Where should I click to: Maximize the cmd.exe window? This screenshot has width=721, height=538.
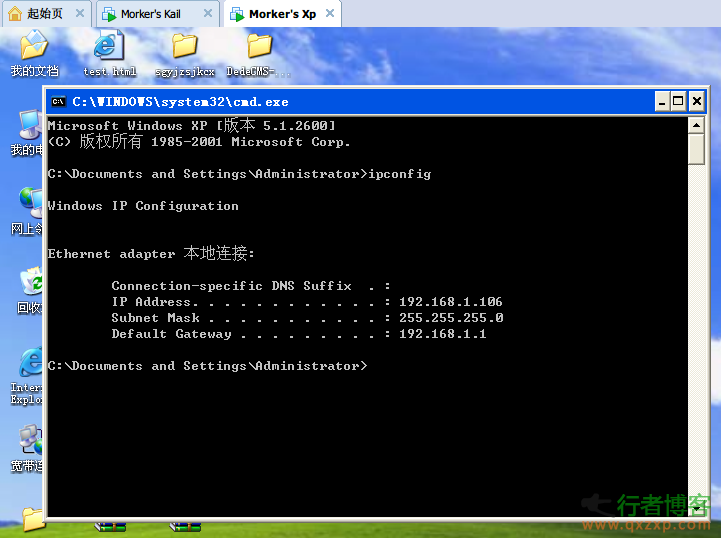coord(678,102)
